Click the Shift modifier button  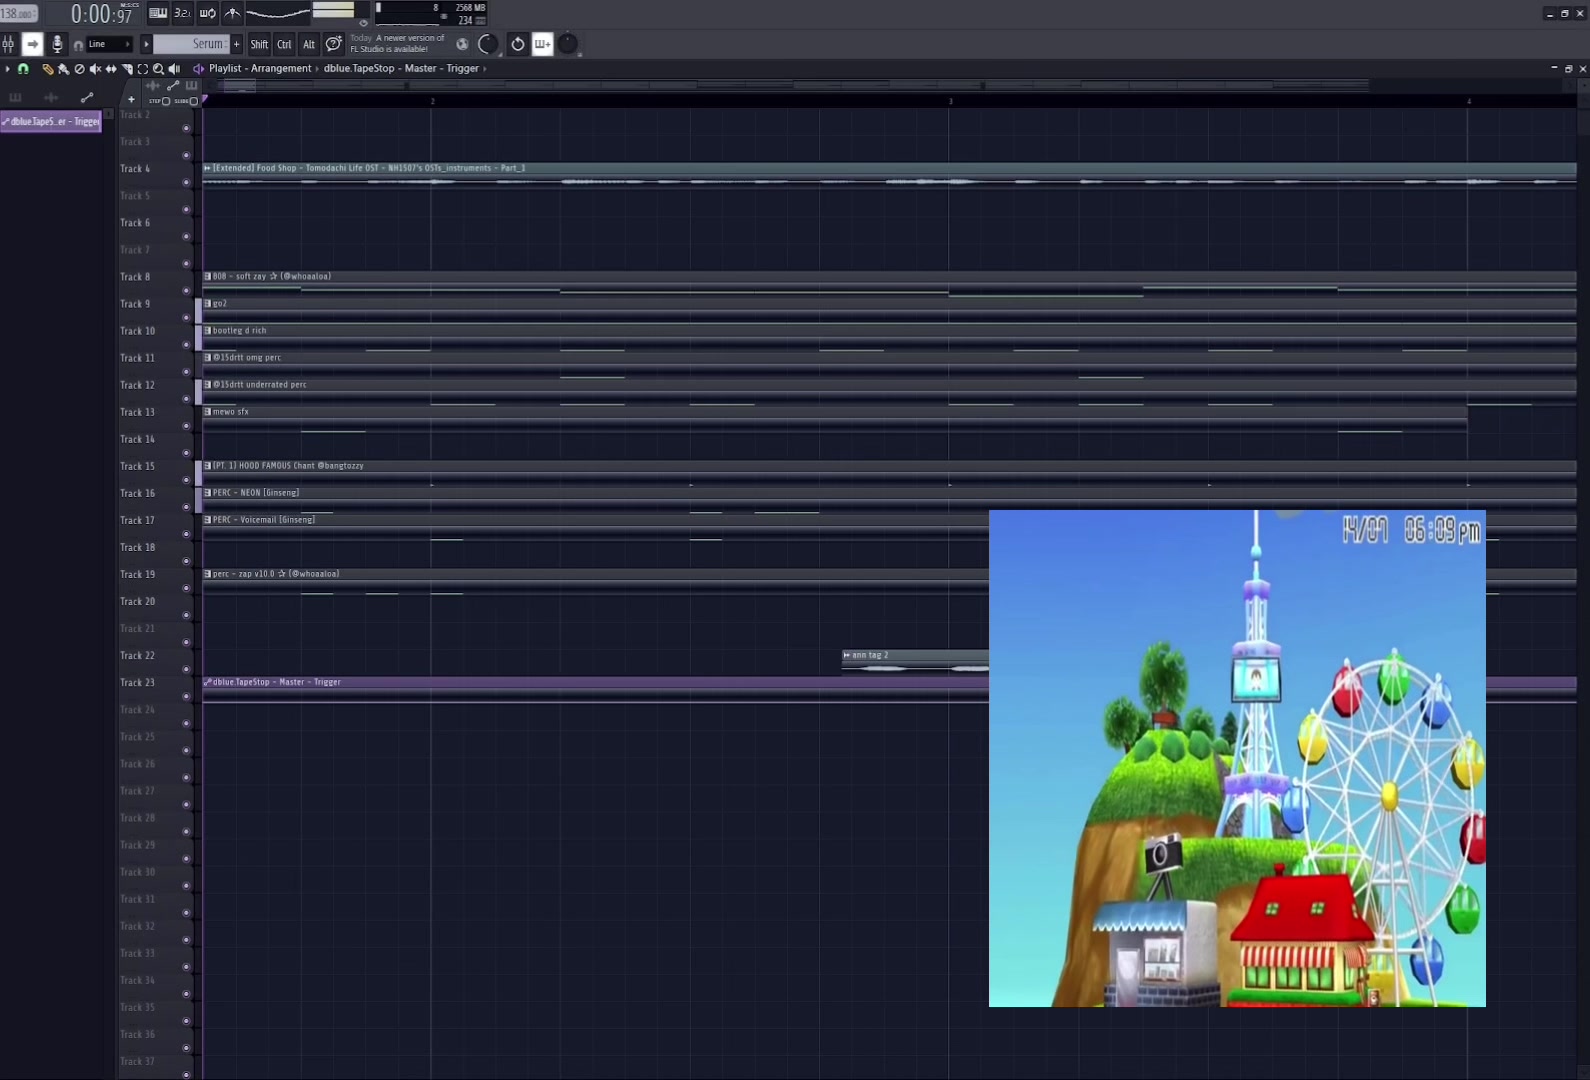(259, 44)
